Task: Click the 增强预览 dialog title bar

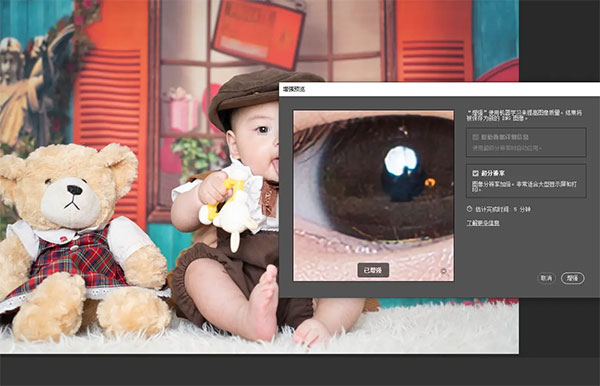Action: click(439, 89)
